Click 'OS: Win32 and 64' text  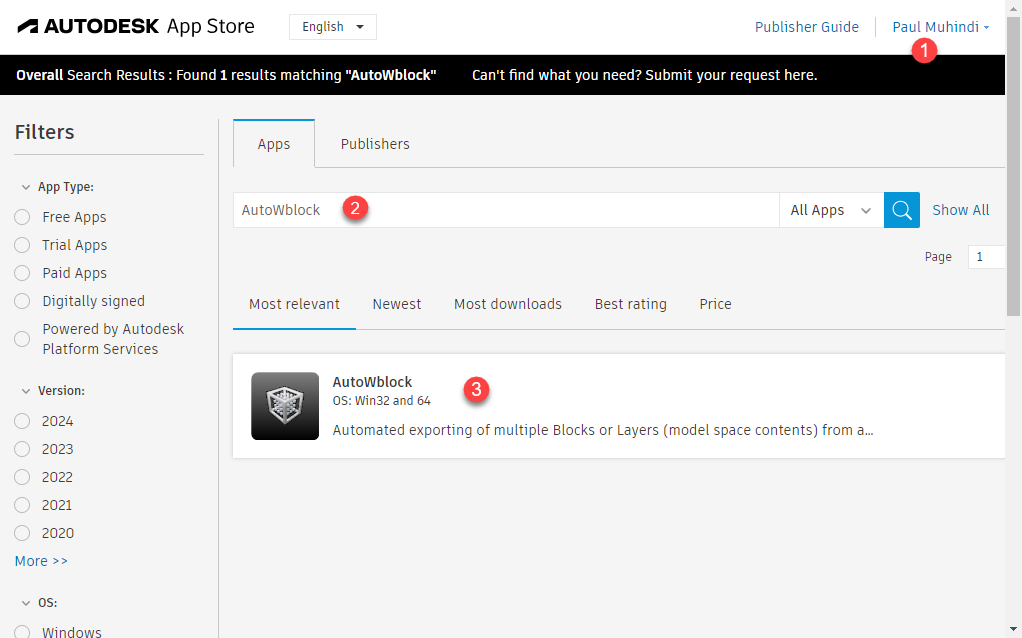pyautogui.click(x=381, y=401)
